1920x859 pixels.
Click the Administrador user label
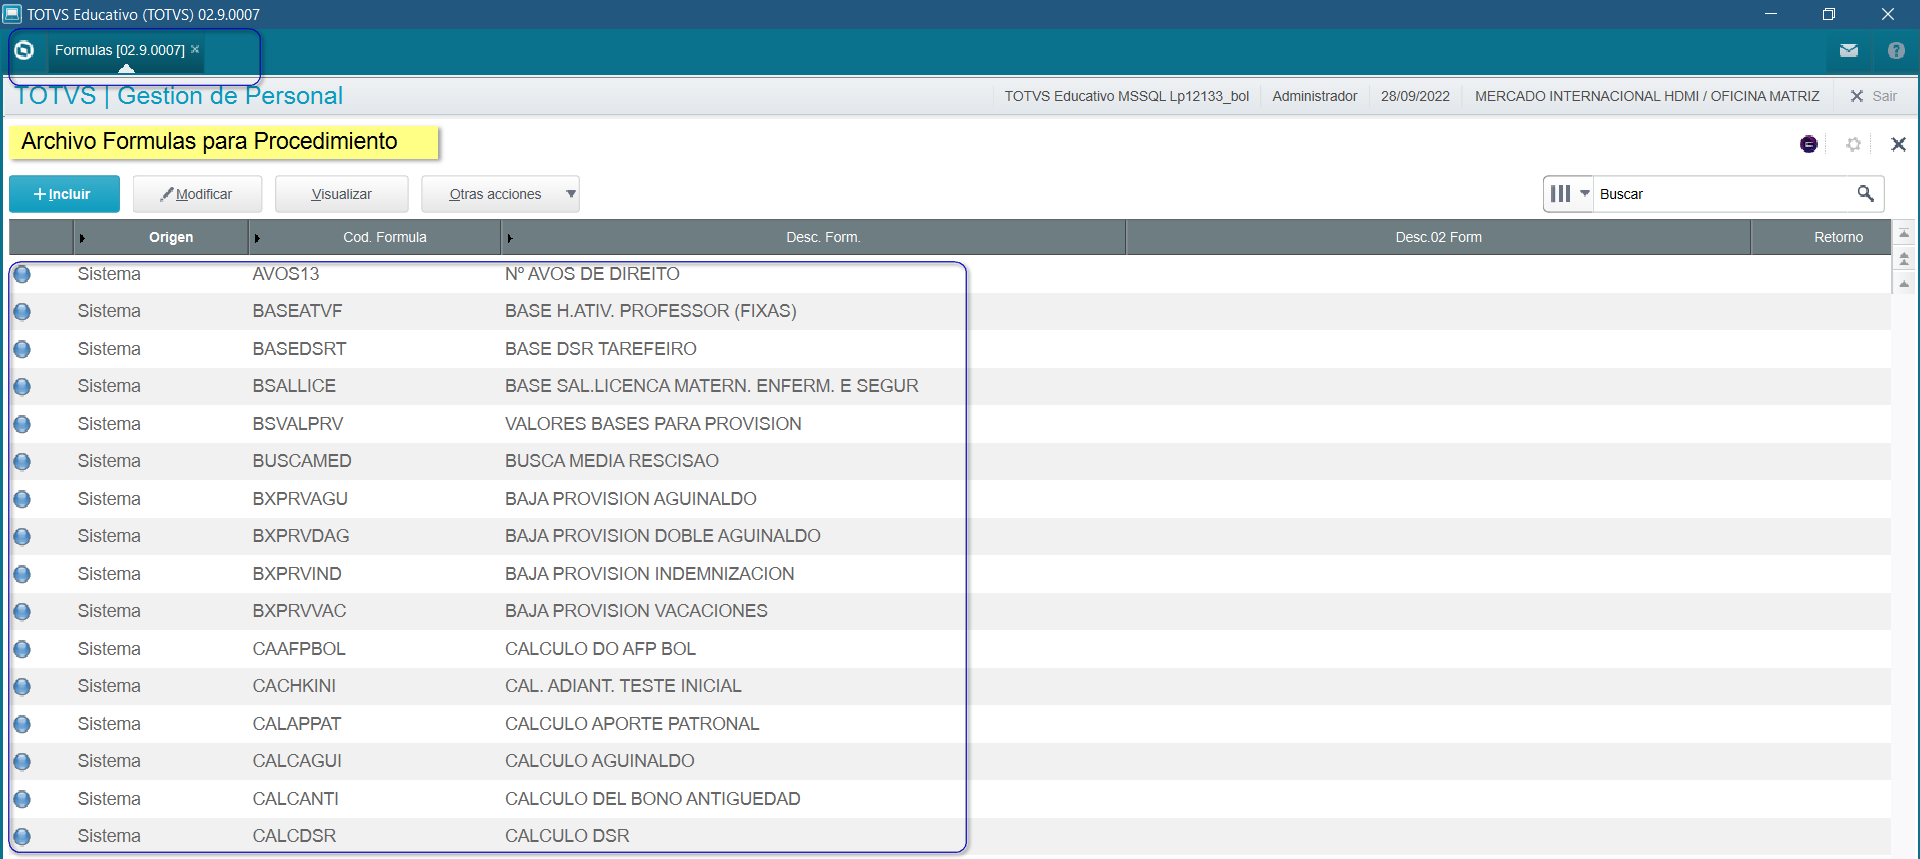[1314, 96]
